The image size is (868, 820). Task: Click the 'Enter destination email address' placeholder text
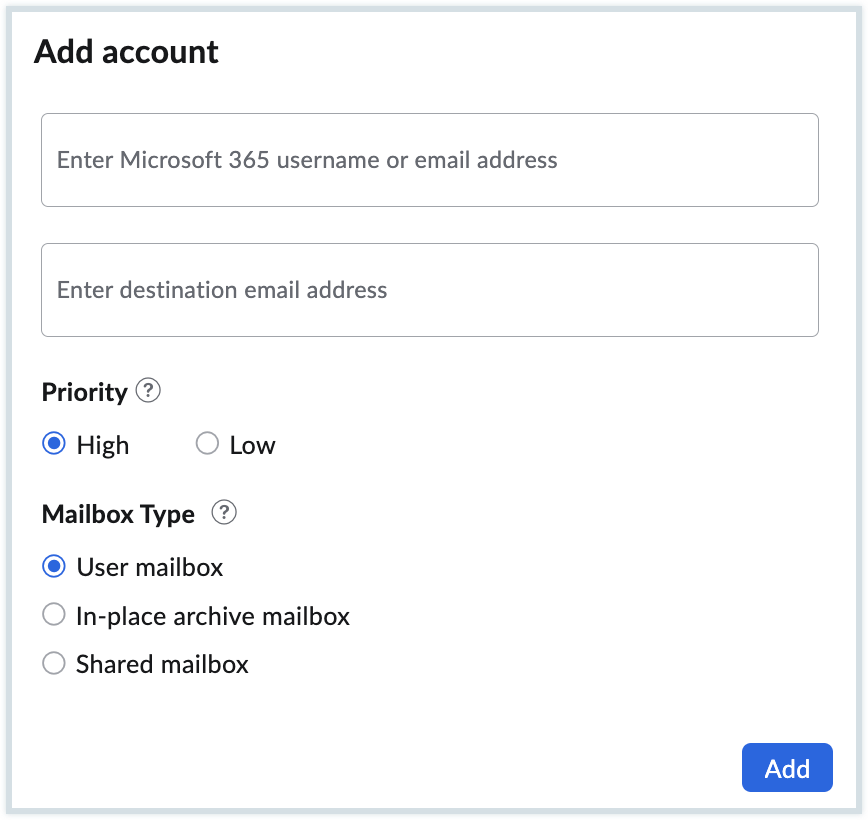222,290
